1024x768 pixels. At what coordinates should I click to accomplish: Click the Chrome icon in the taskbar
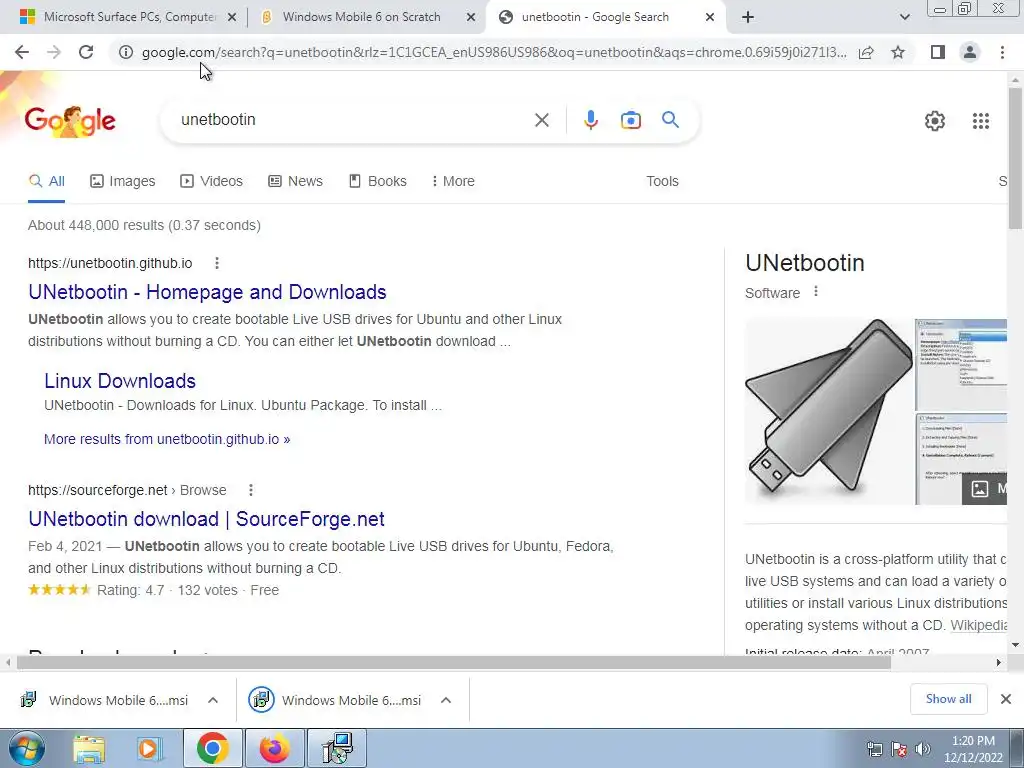[212, 748]
